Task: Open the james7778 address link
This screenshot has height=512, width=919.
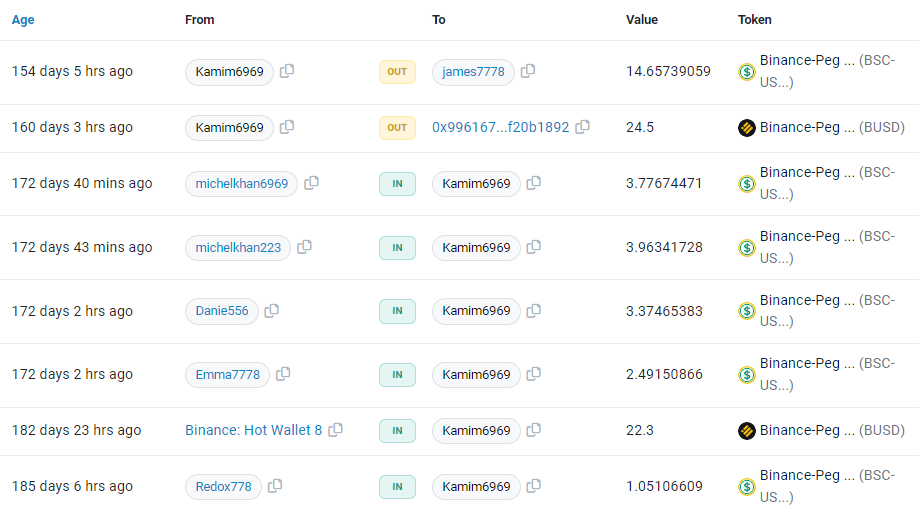Action: [473, 71]
